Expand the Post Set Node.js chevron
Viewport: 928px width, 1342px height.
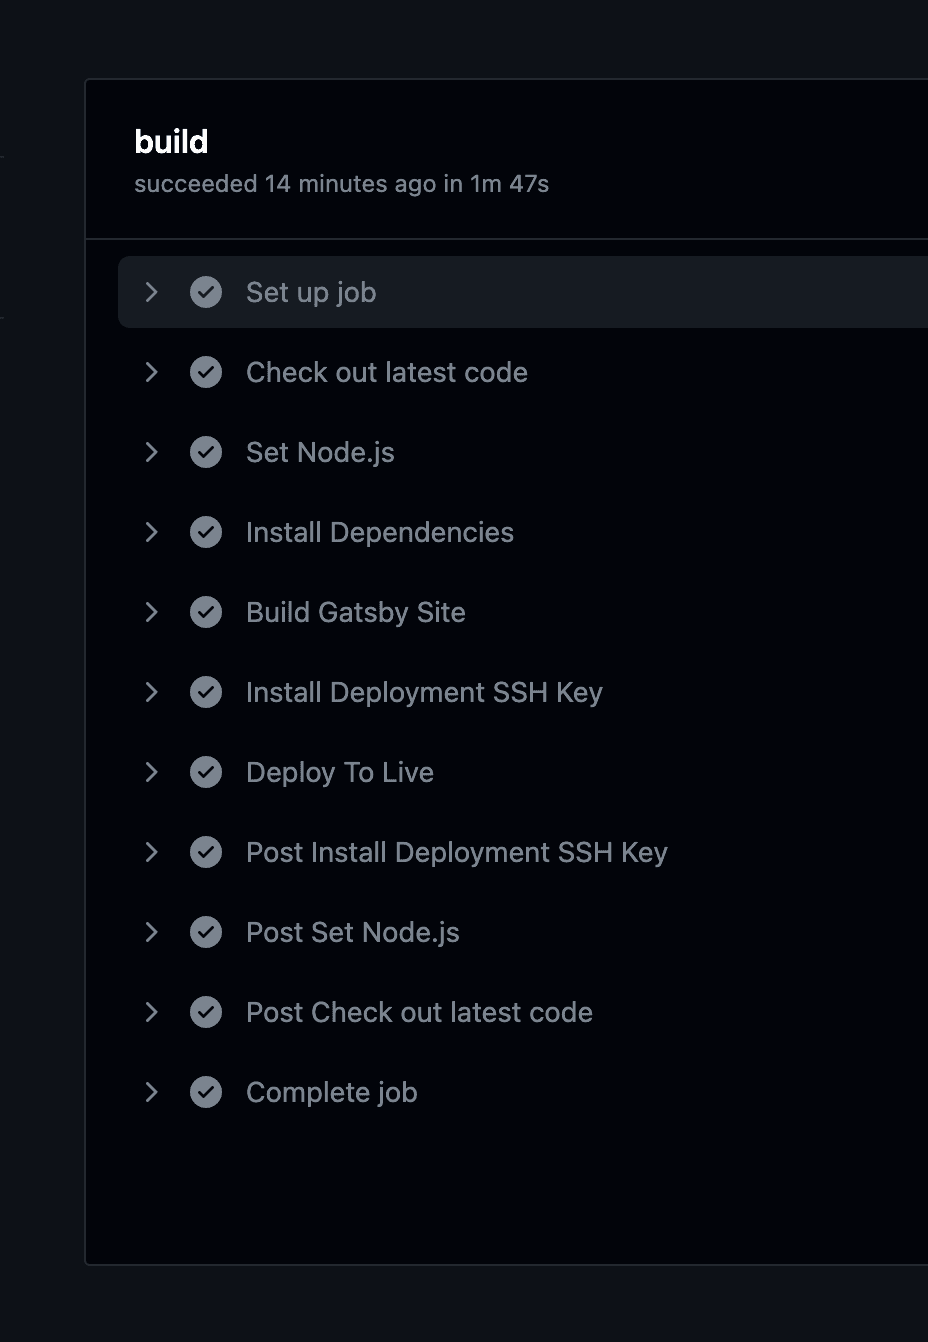(152, 932)
